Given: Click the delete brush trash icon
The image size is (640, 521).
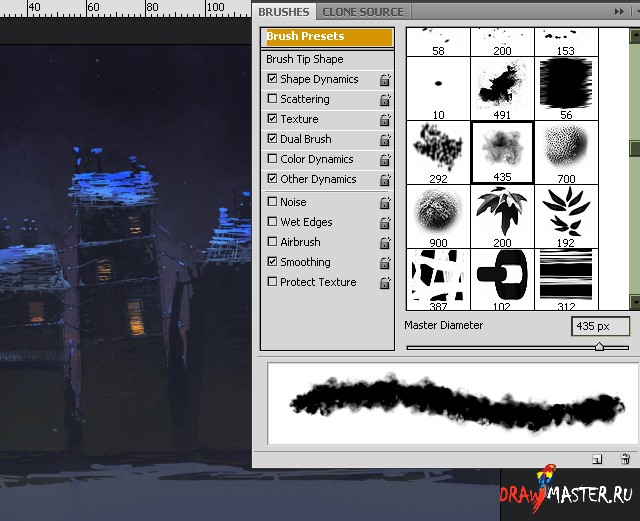Looking at the screenshot, I should tap(625, 459).
